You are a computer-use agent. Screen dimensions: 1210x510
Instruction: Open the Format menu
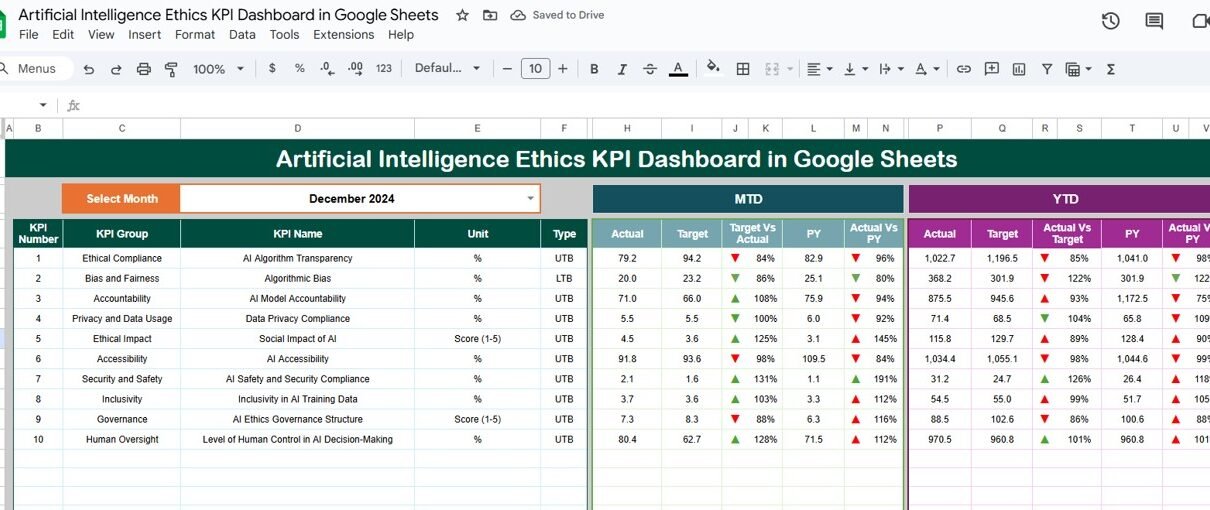click(195, 34)
